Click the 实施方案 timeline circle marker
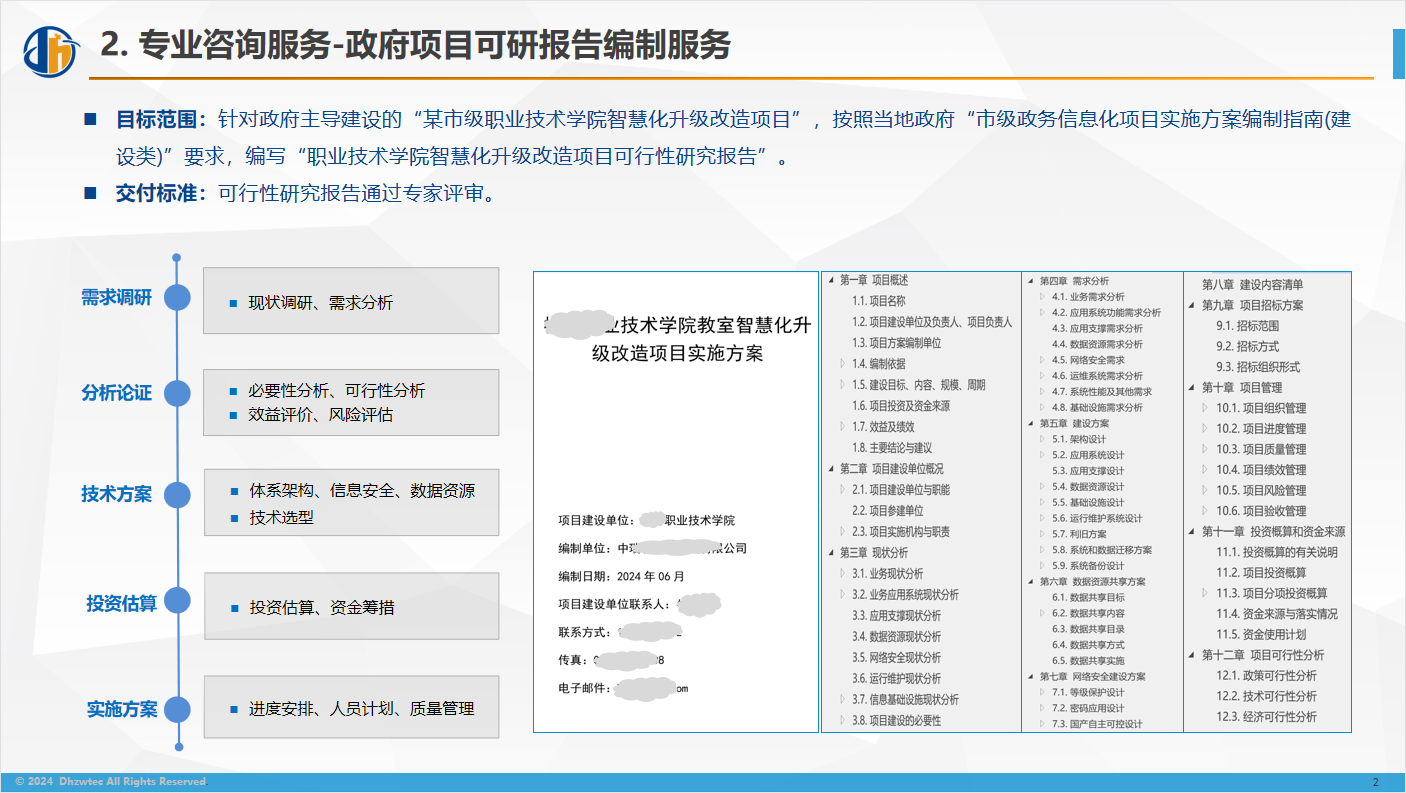 tap(177, 709)
